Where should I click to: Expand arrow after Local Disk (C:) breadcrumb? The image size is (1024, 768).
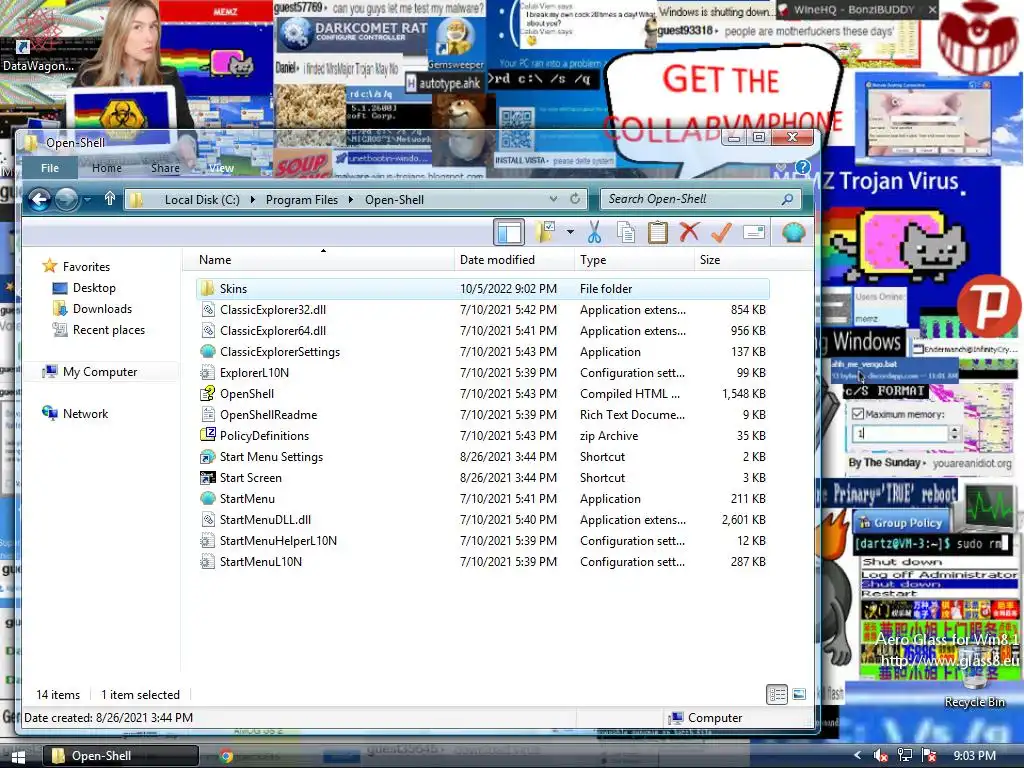[253, 199]
